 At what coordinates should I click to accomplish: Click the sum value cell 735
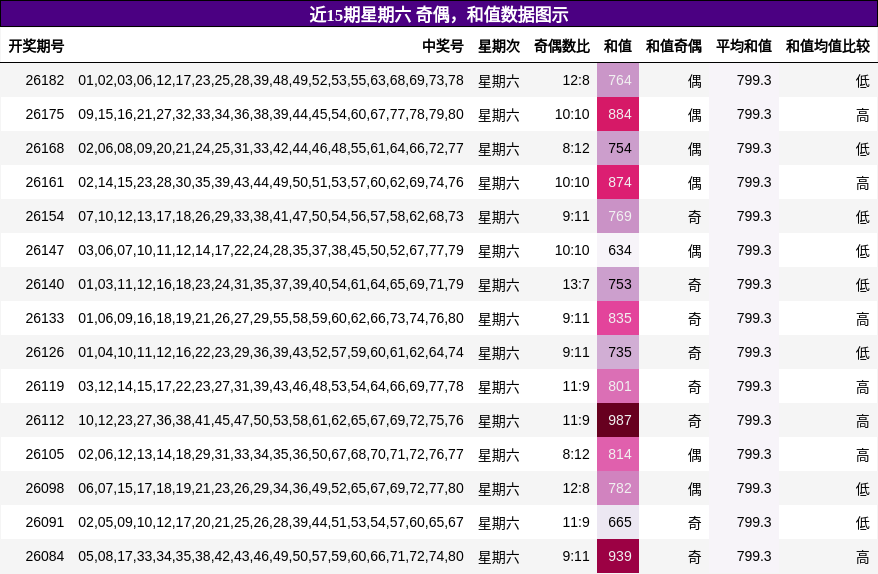[618, 352]
